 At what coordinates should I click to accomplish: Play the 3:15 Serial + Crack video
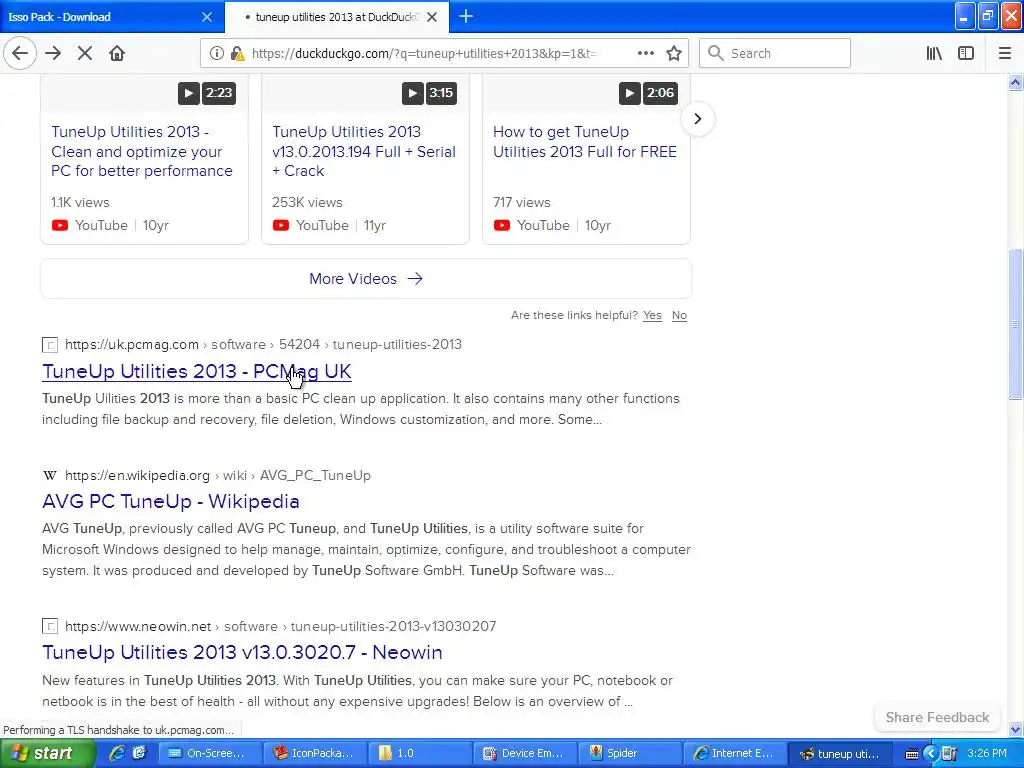413,93
